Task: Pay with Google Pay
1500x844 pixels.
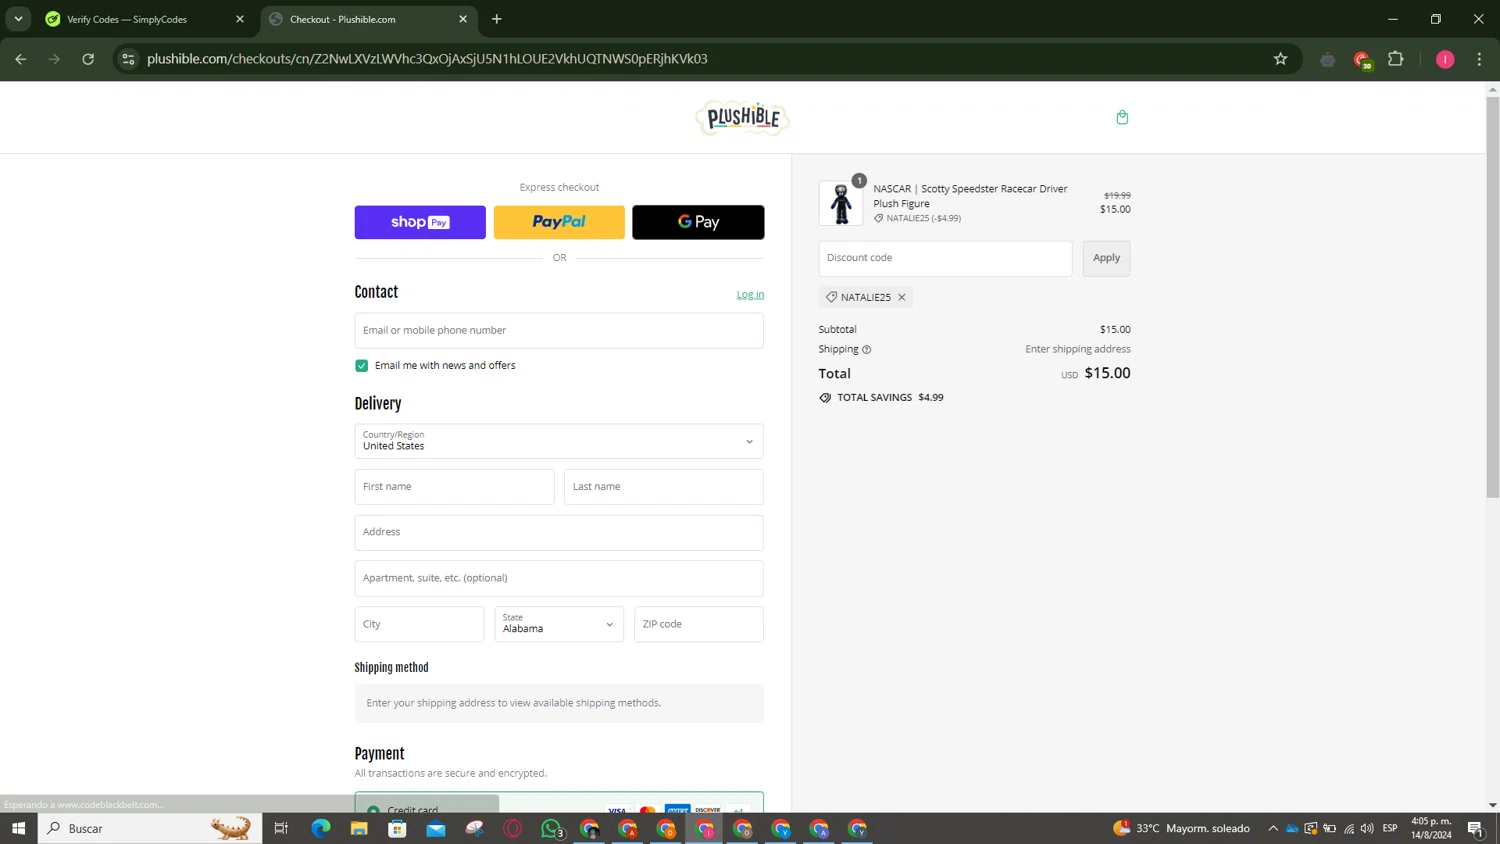Action: coord(698,222)
